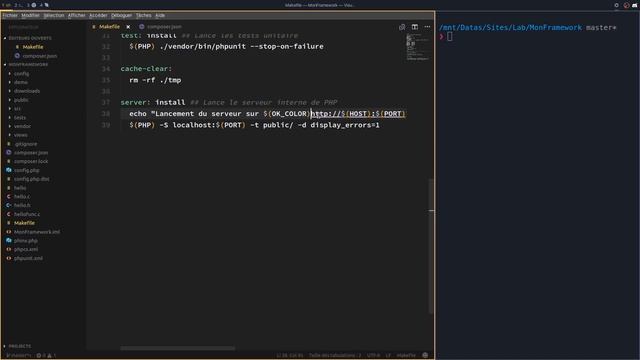Change Makefile language mode in status bar

406,356
